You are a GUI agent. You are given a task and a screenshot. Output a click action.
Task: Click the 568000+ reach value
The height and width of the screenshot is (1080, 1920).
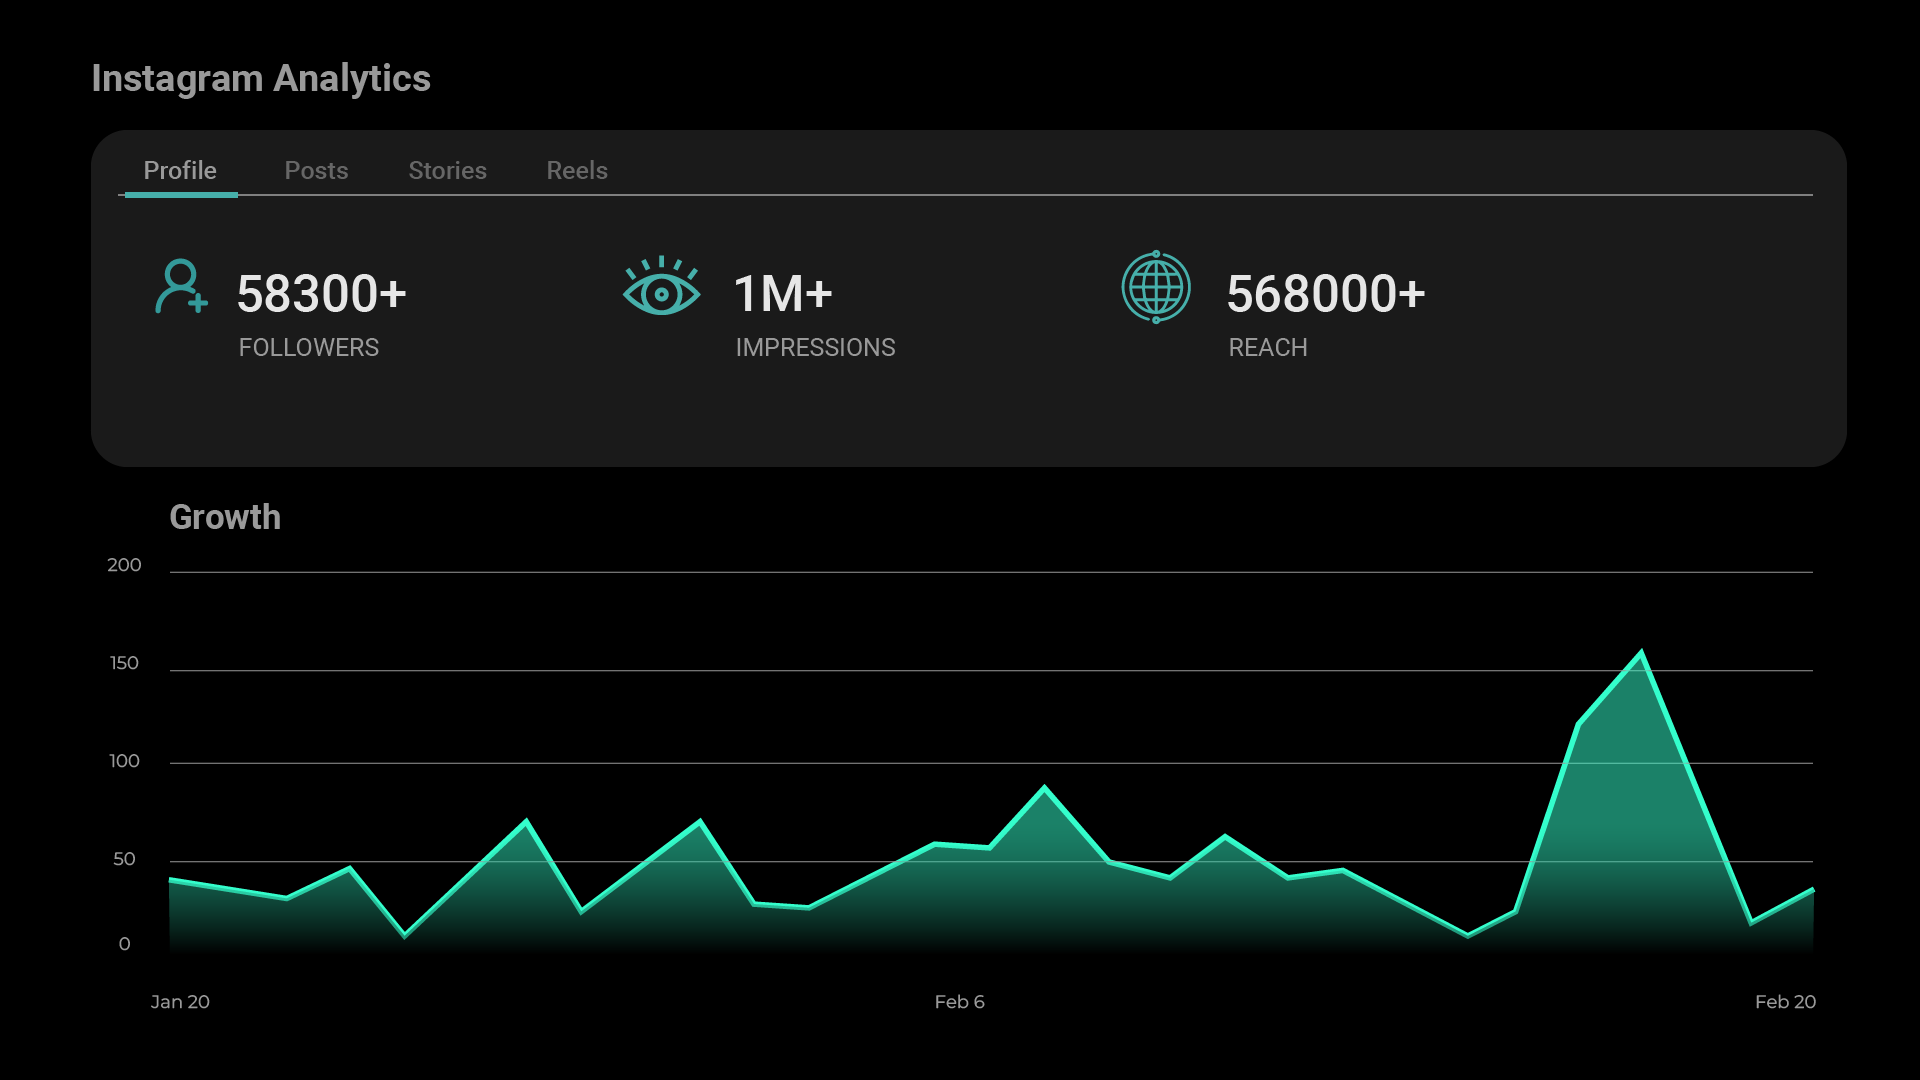coord(1326,294)
